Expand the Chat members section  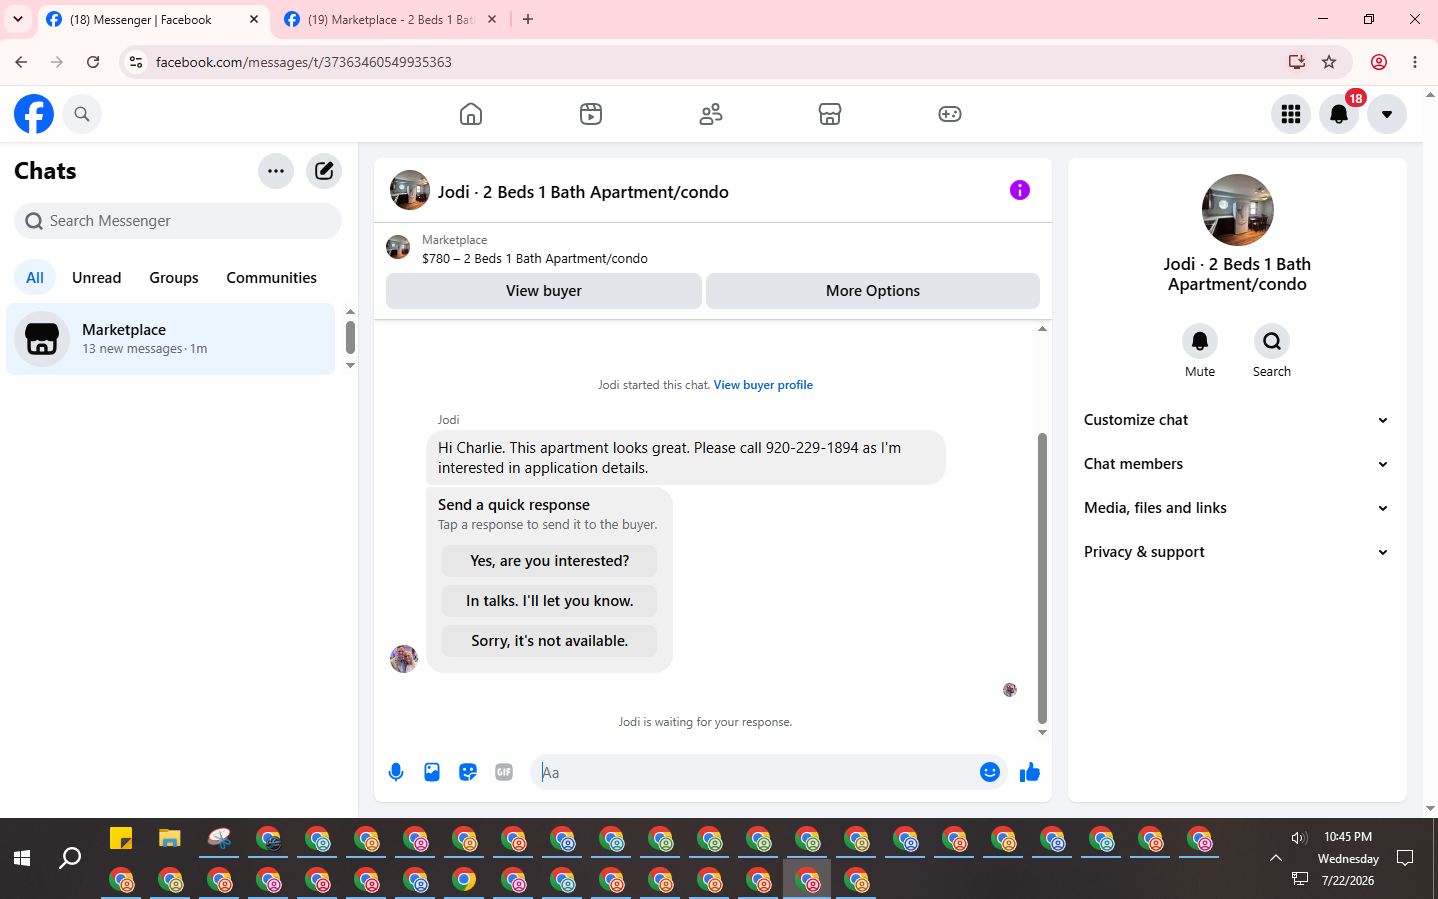1237,464
